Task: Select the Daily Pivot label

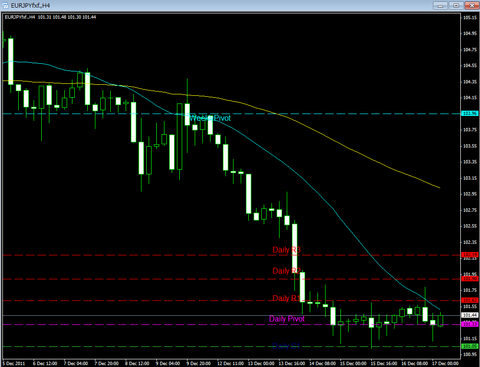Action: [287, 319]
